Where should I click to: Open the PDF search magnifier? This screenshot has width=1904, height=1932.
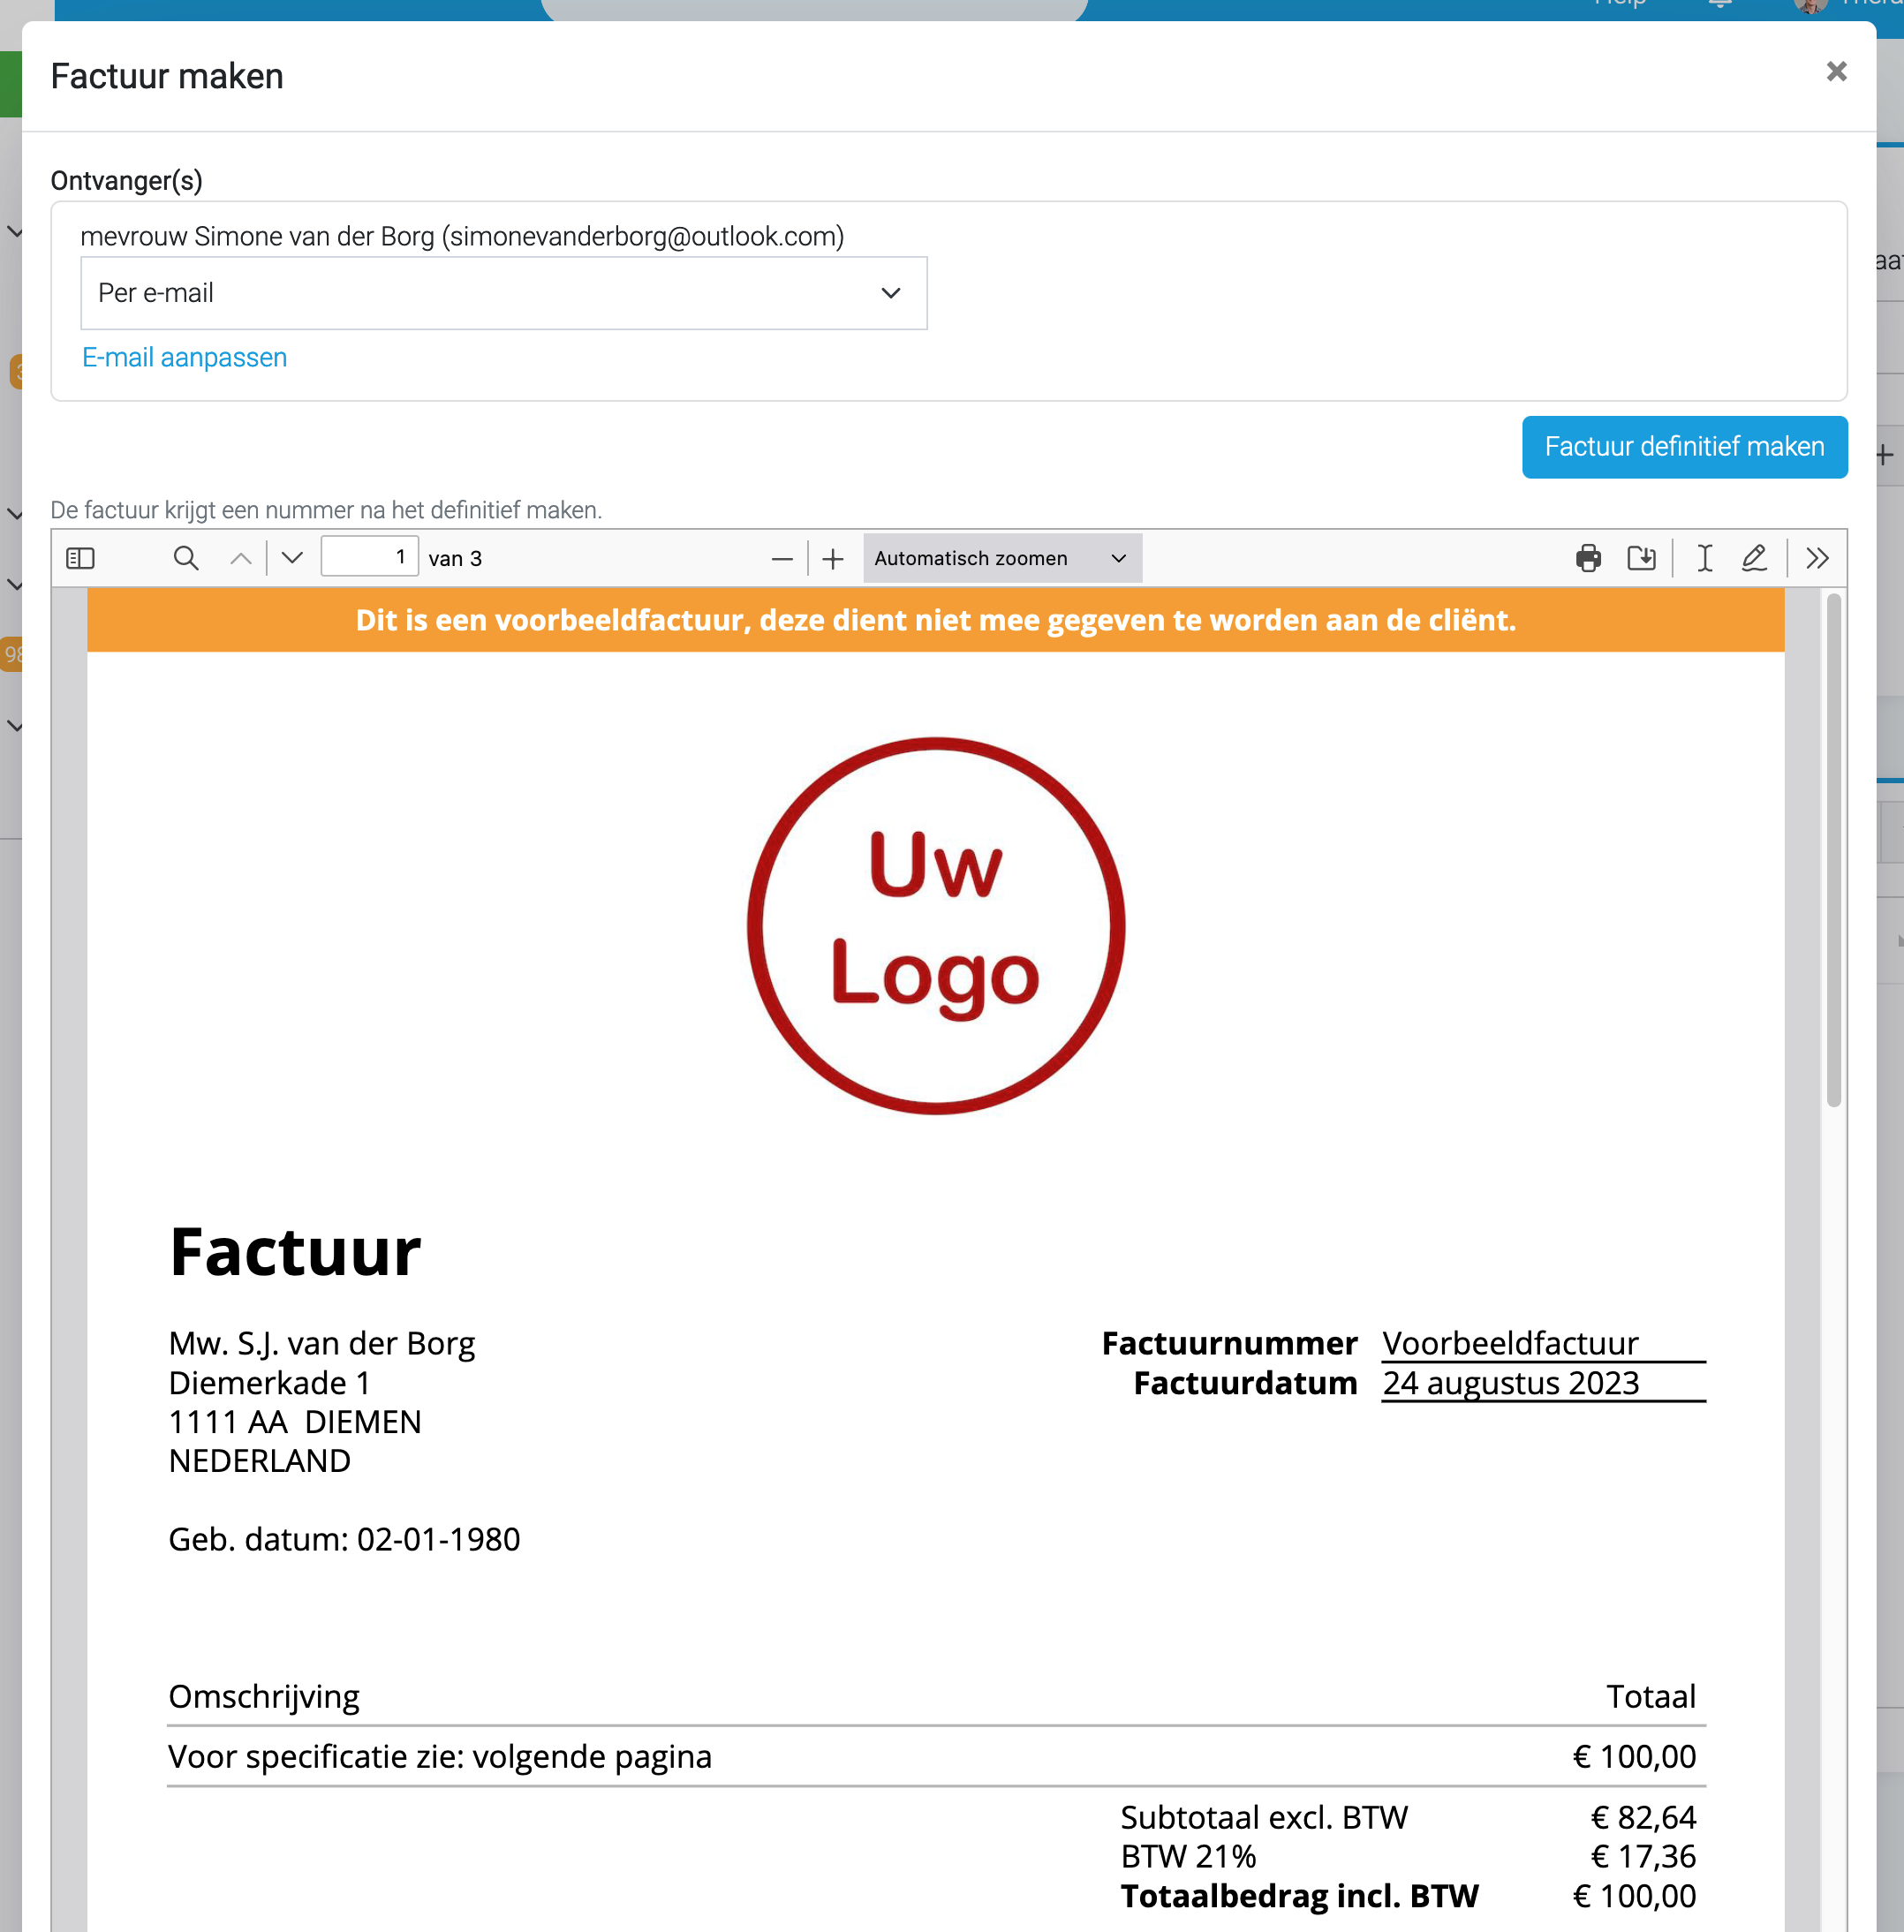pyautogui.click(x=186, y=558)
